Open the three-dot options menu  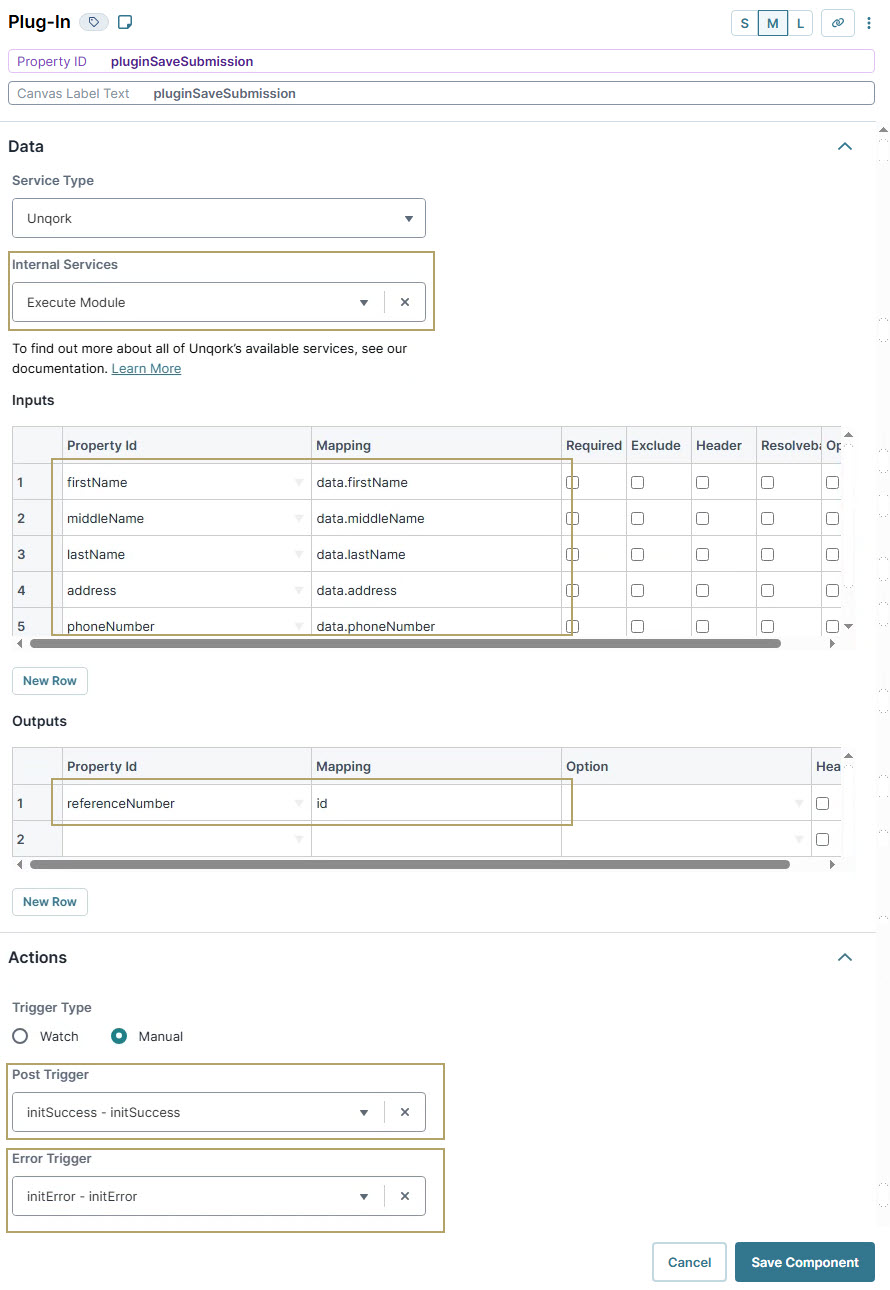click(868, 22)
